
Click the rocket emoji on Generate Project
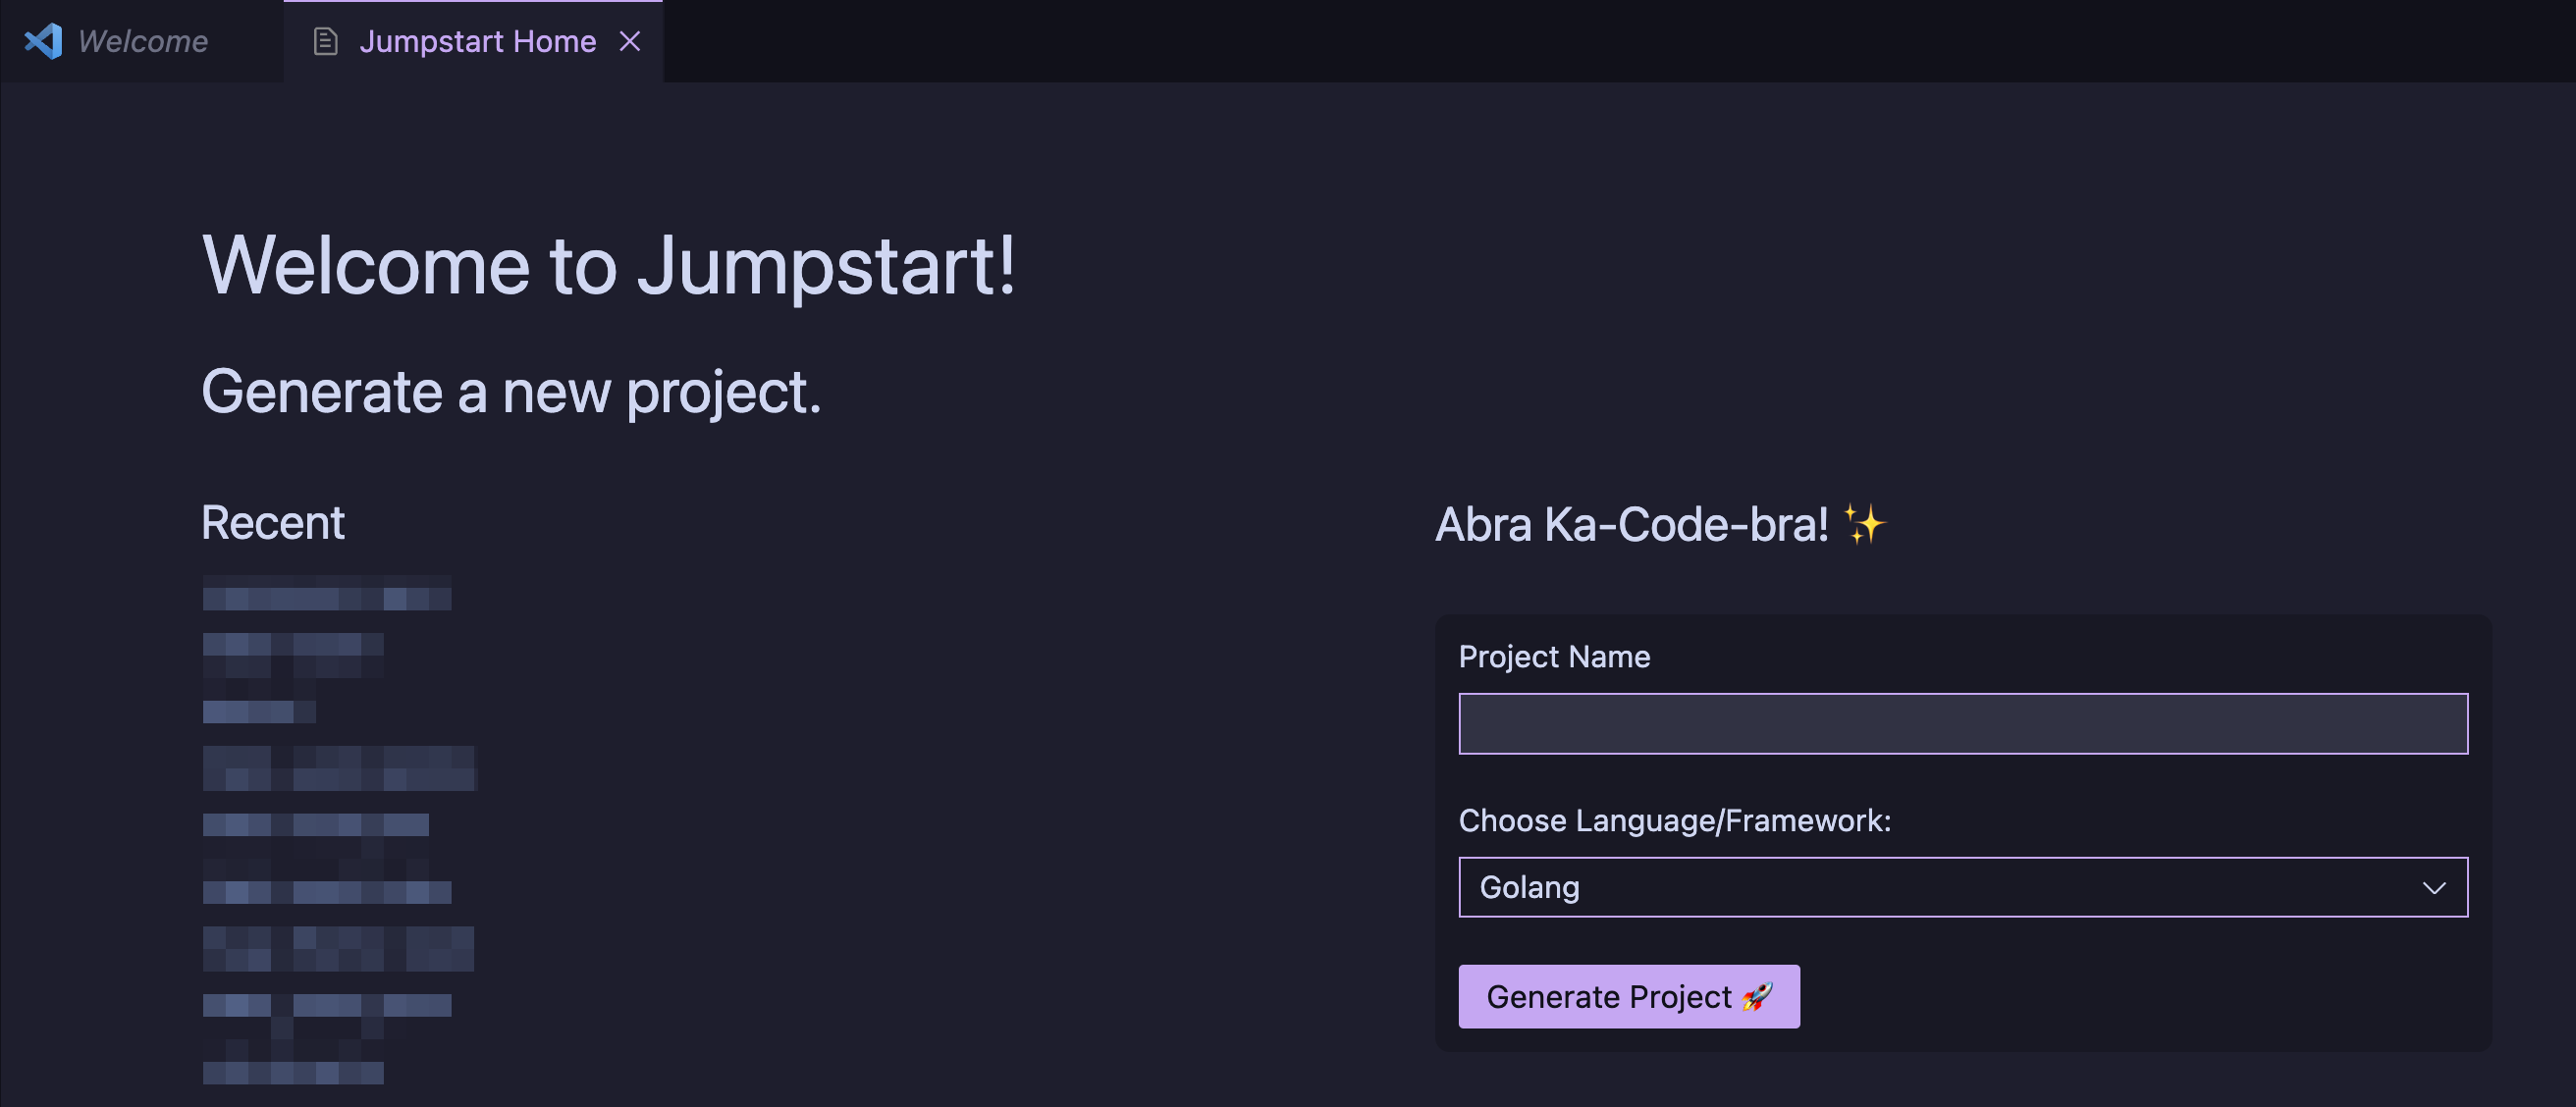tap(1757, 996)
